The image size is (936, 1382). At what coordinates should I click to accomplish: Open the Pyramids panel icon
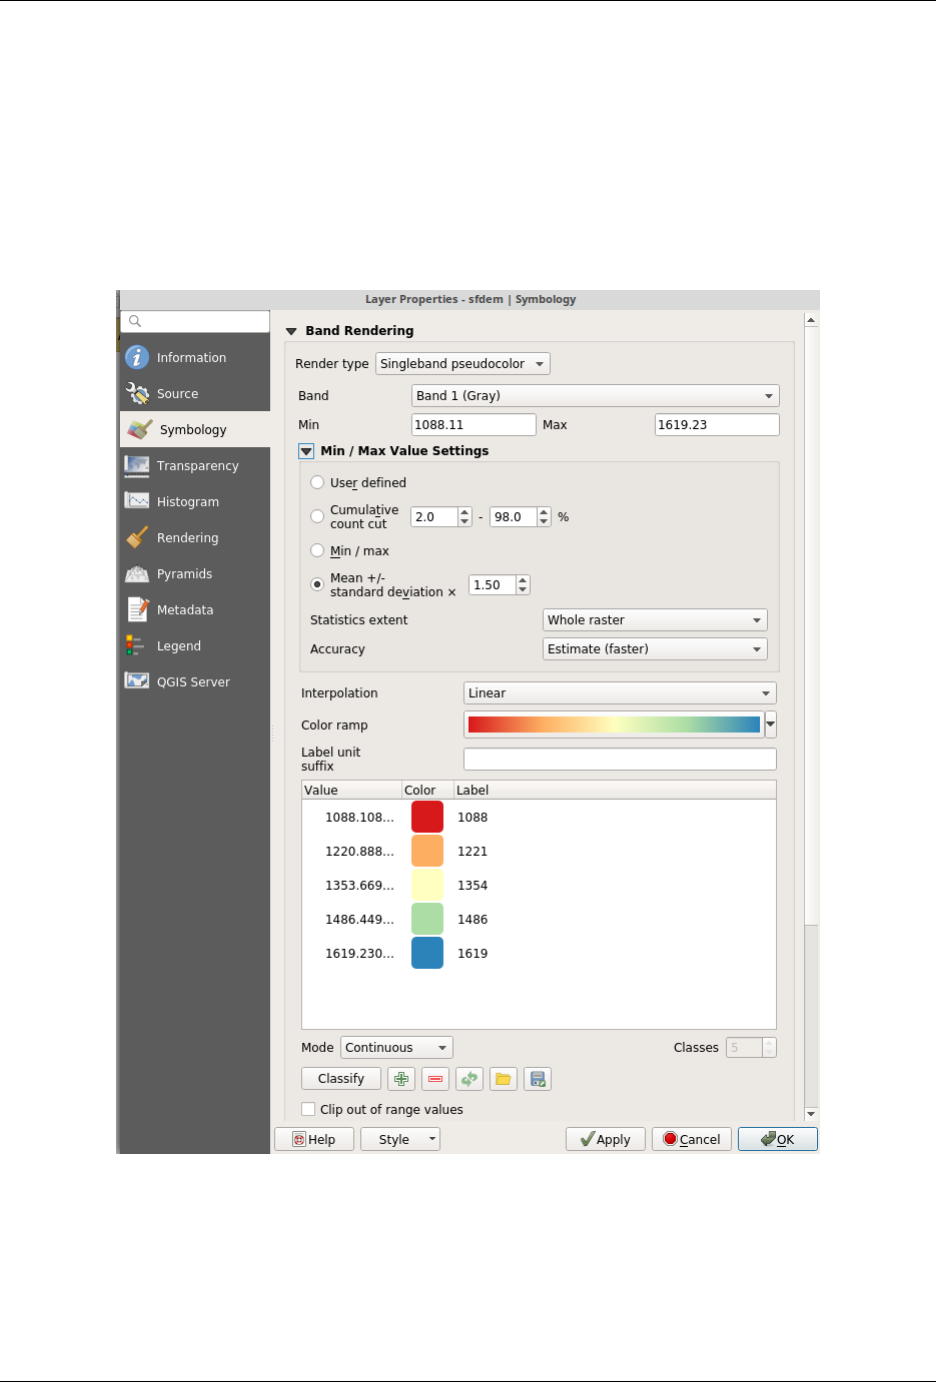[137, 573]
